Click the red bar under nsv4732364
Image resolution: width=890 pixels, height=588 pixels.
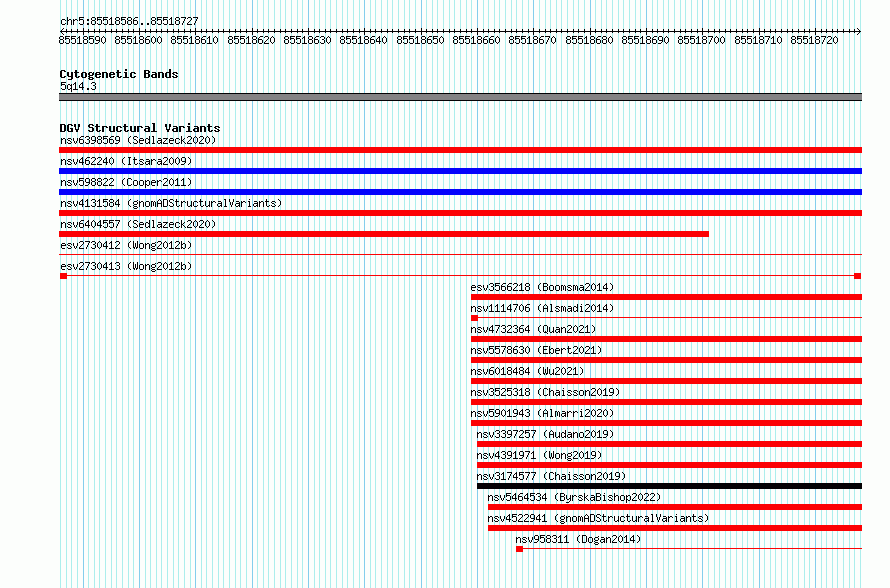coord(666,339)
